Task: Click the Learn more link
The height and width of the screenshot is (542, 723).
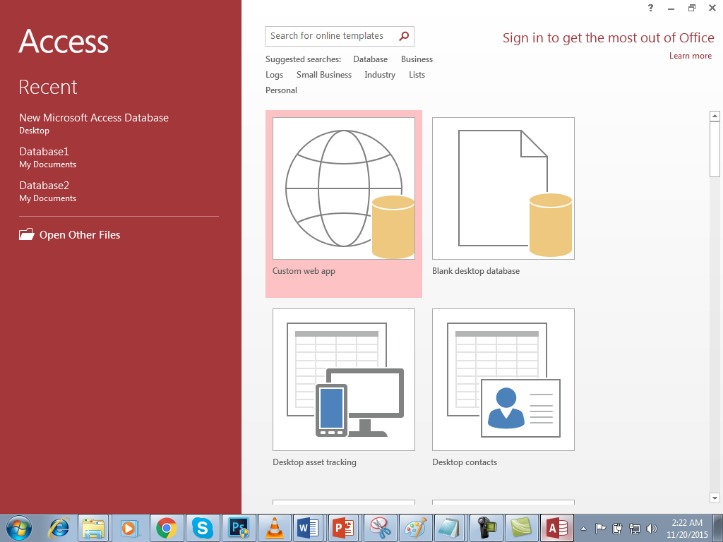Action: (x=690, y=56)
